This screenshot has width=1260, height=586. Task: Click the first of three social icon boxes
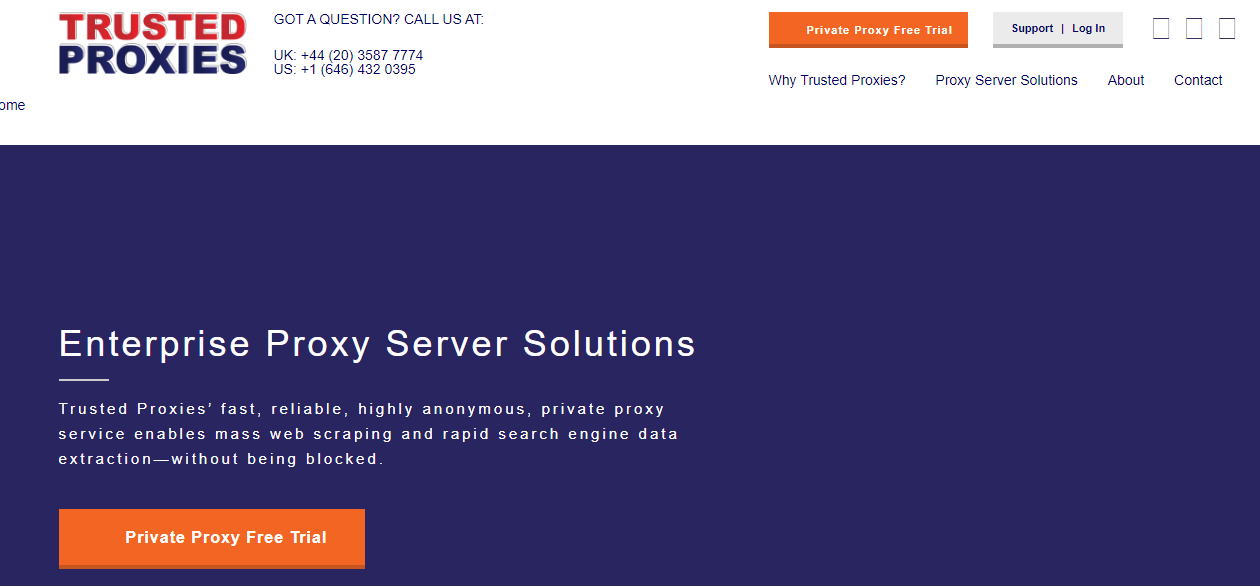(x=1161, y=28)
